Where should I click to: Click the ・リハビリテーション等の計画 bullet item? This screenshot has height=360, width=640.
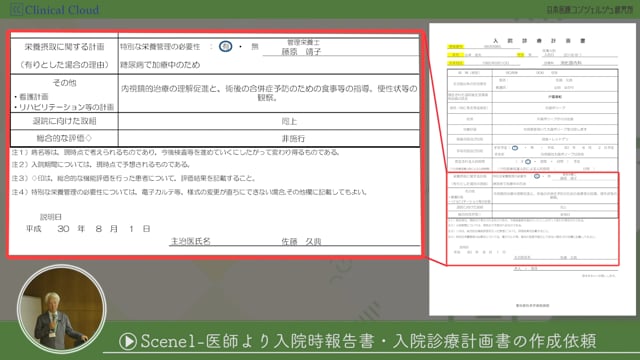coord(64,107)
